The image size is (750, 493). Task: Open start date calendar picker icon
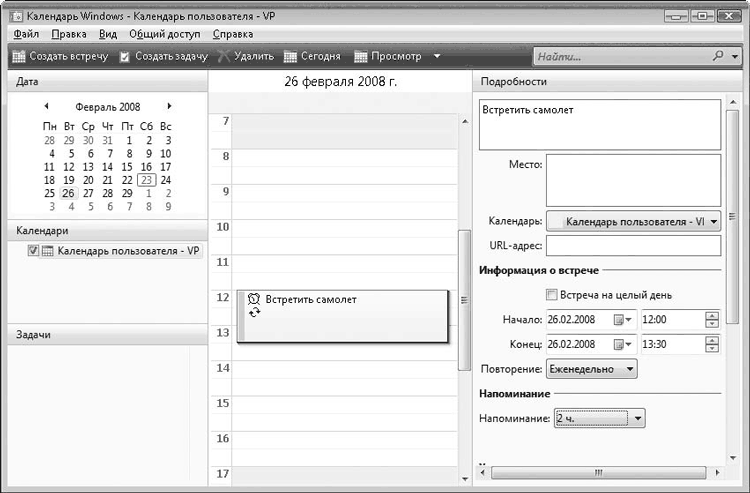[x=621, y=319]
